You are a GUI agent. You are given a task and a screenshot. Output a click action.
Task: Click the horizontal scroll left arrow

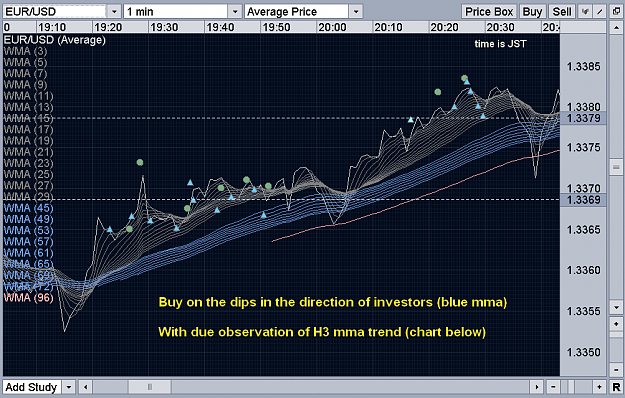tap(85, 387)
